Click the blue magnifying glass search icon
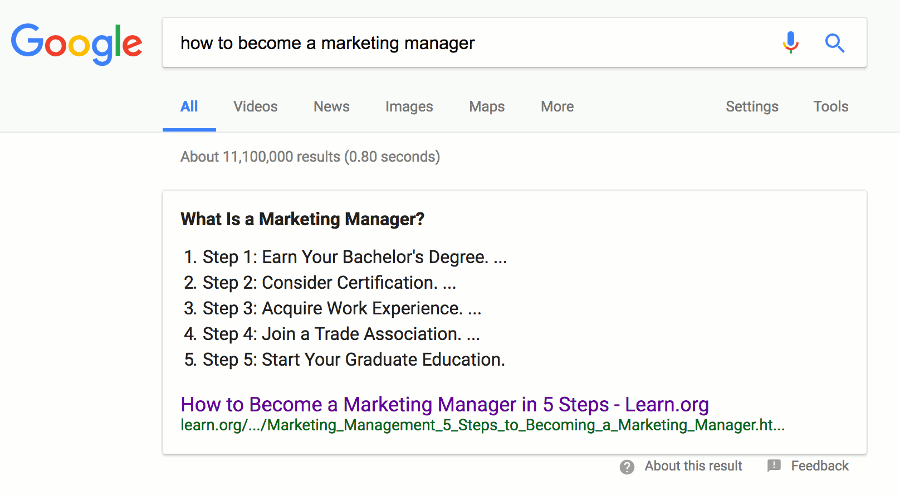This screenshot has width=900, height=495. pyautogui.click(x=835, y=43)
